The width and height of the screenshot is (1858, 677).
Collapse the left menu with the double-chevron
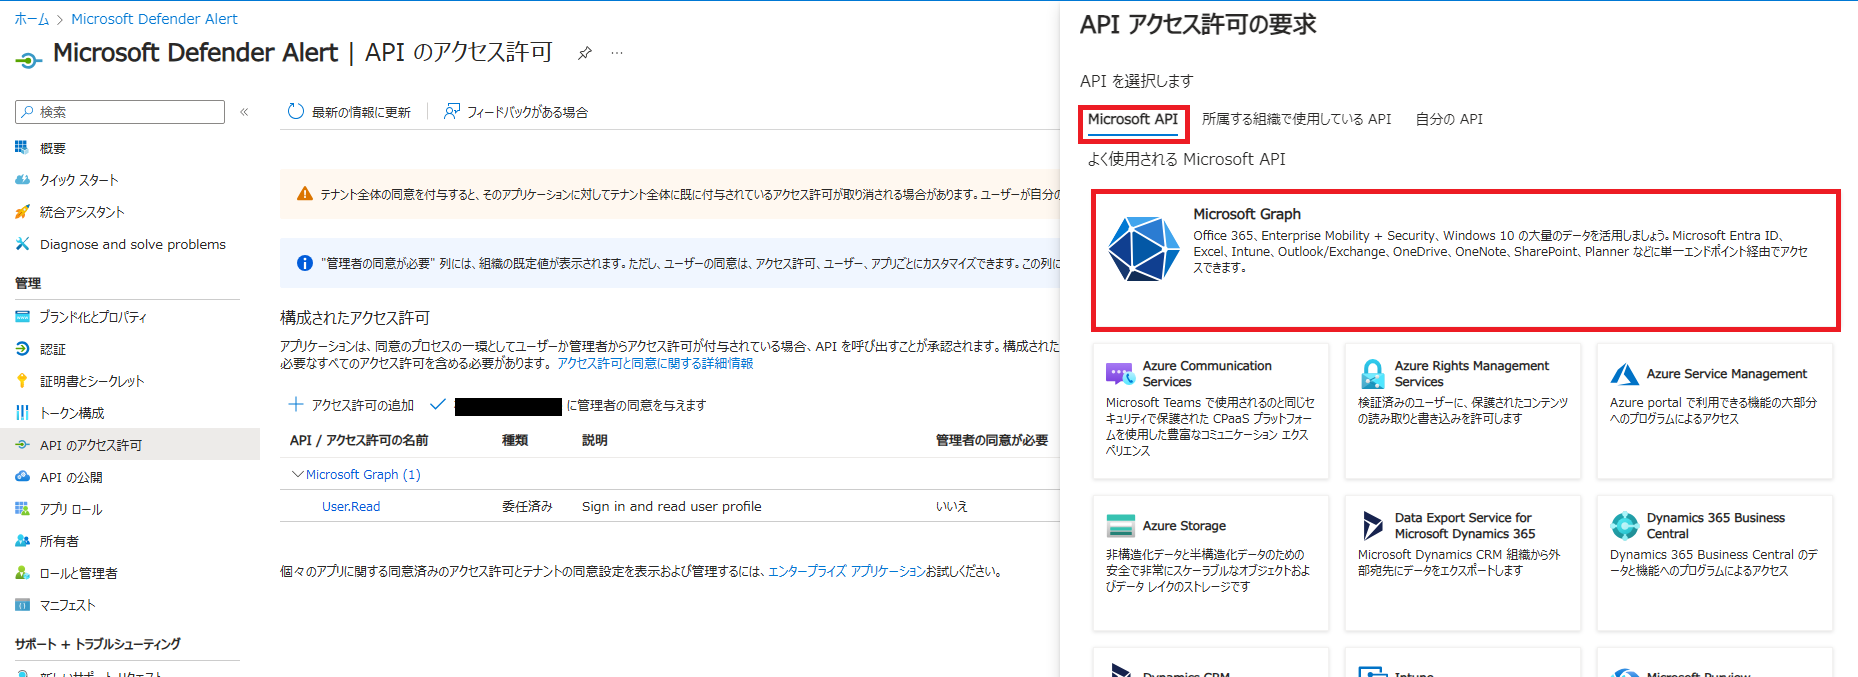coord(244,112)
